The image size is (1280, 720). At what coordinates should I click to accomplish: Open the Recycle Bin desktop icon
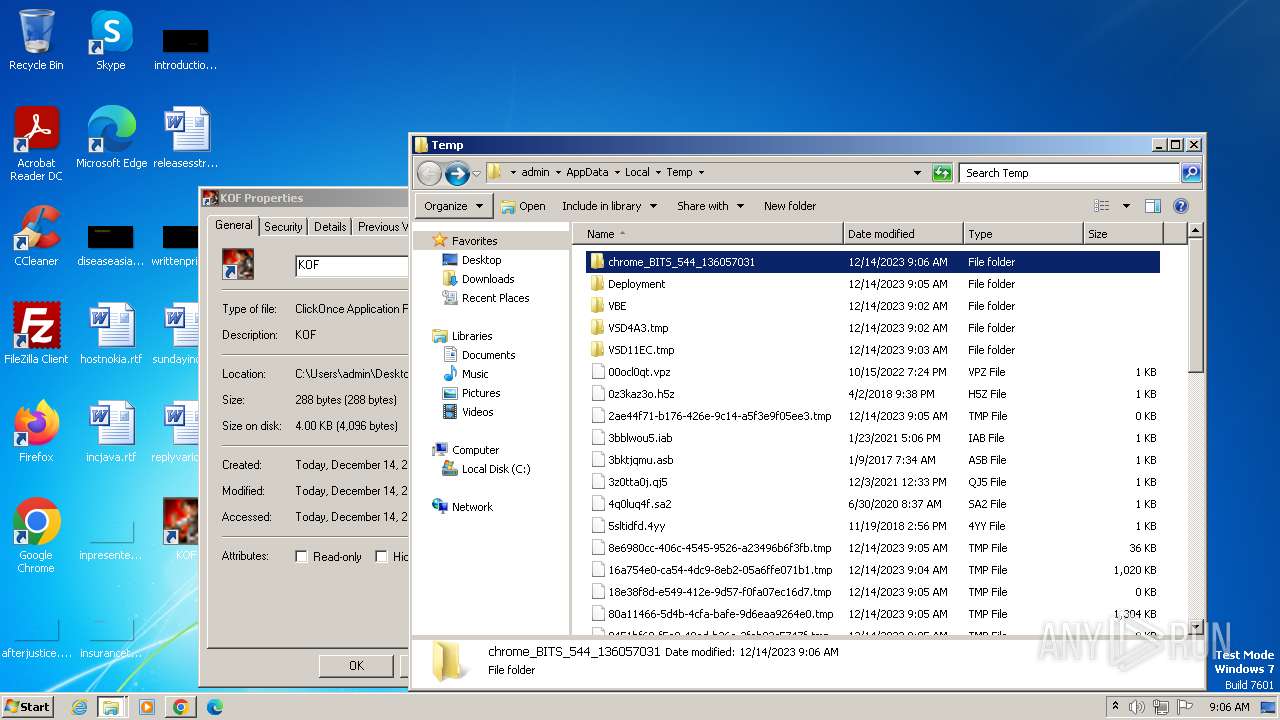[x=36, y=41]
